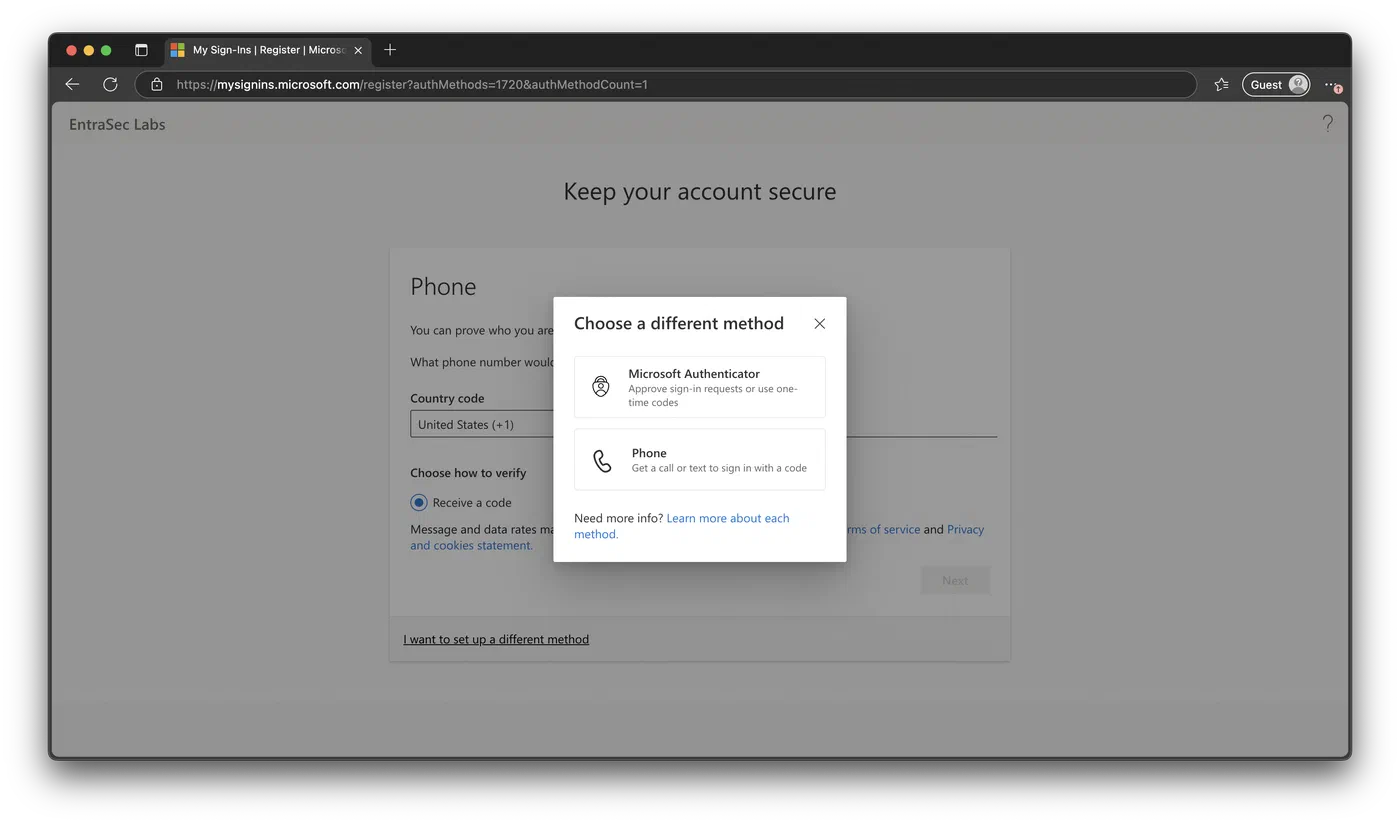1400x824 pixels.
Task: Select the Phone method option in dialog
Action: click(x=700, y=460)
